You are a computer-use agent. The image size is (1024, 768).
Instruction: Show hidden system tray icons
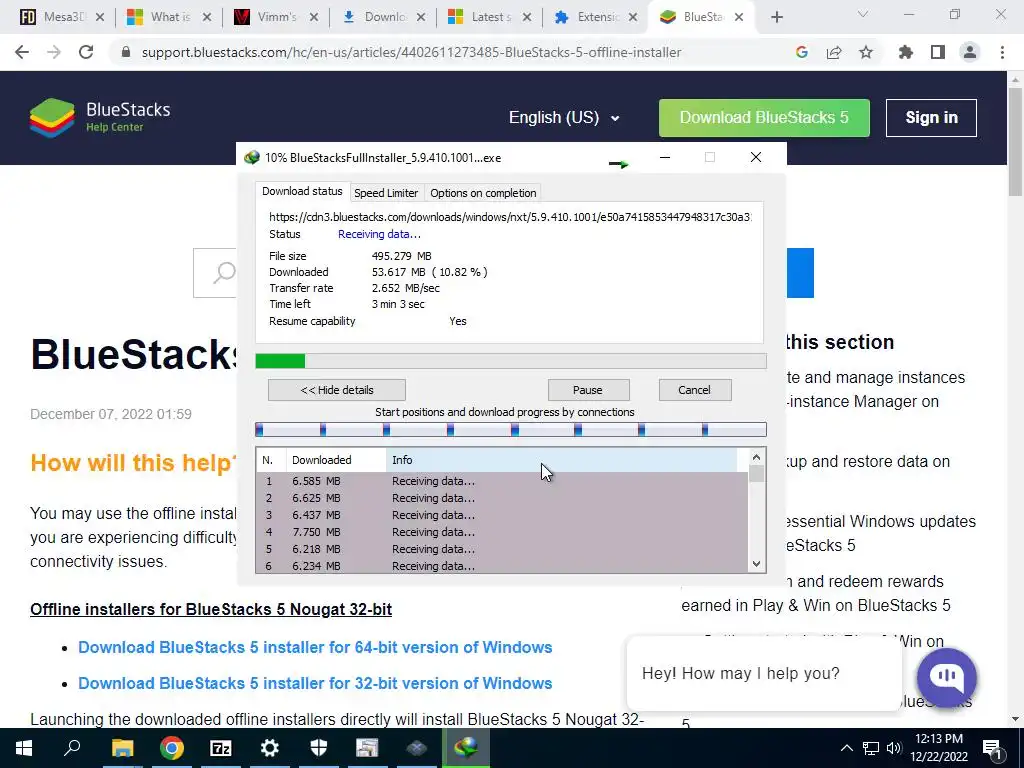point(846,748)
